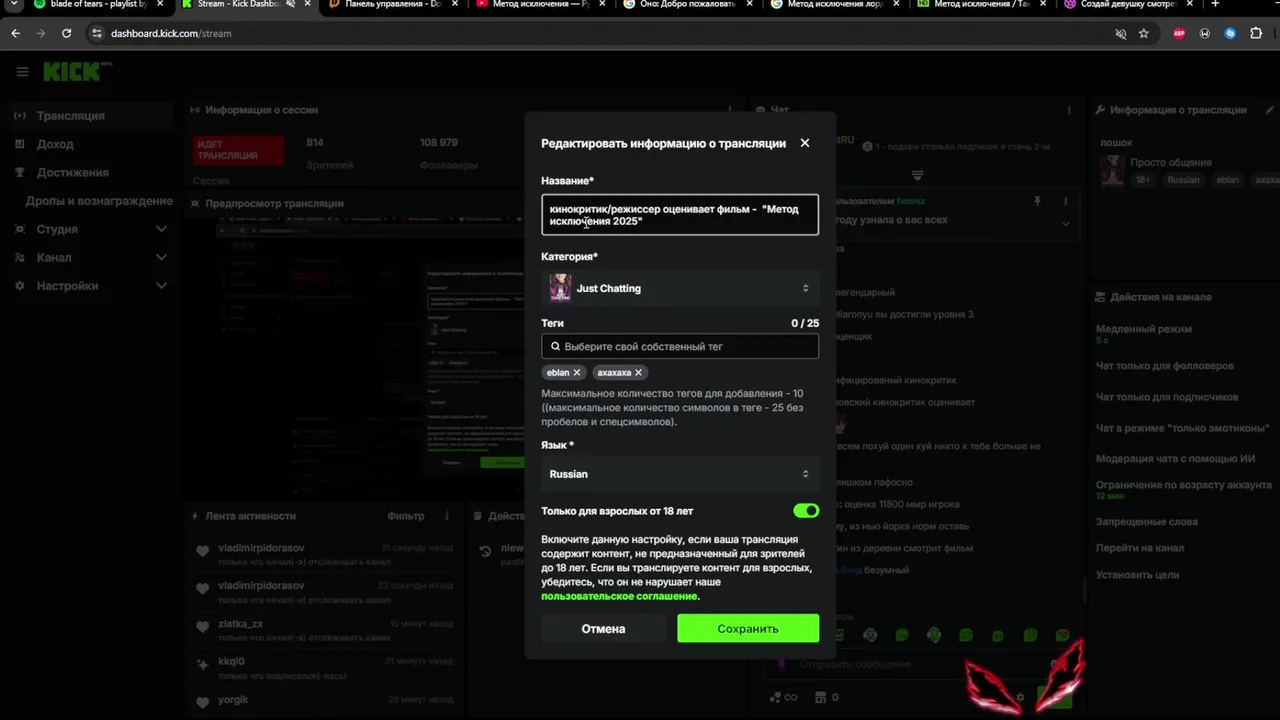1280x720 pixels.
Task: Open chat panel three-dot menu
Action: click(1070, 110)
